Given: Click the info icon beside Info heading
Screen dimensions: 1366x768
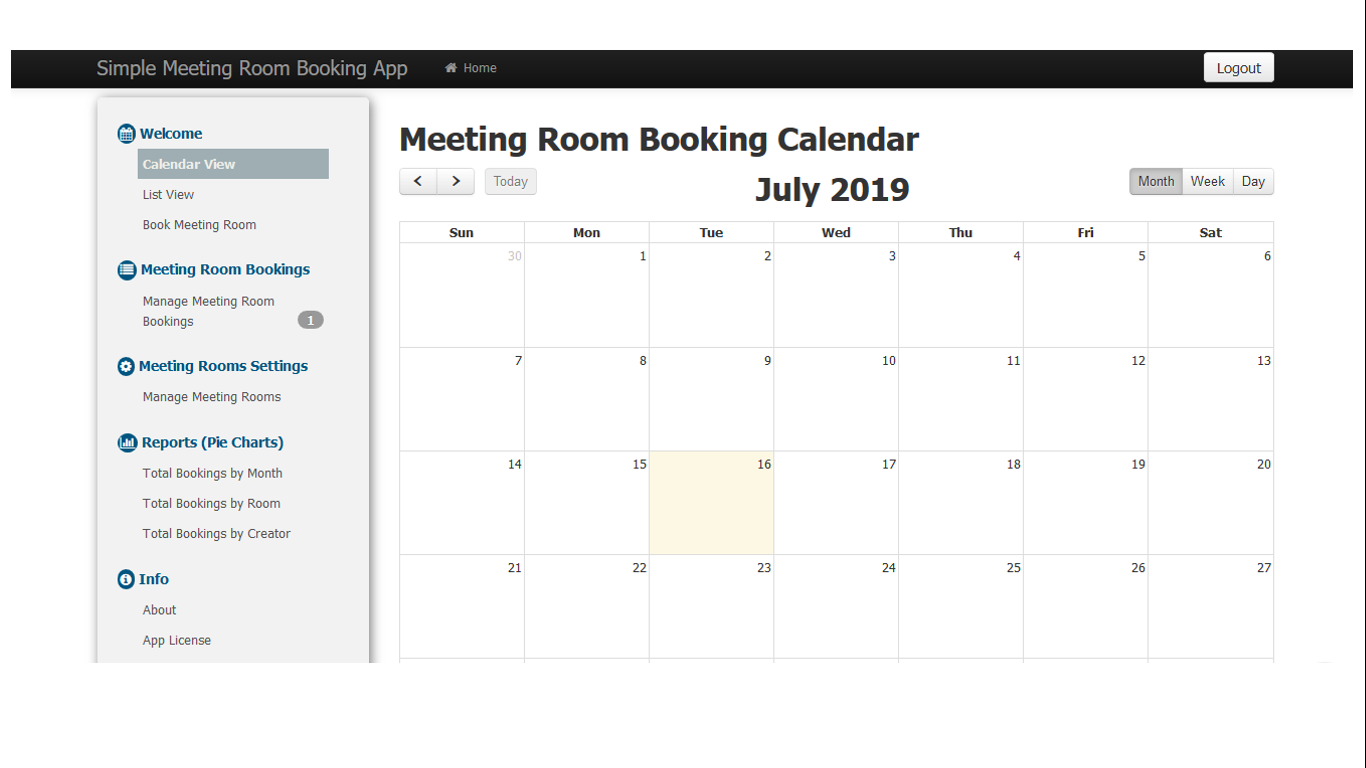Looking at the screenshot, I should 126,580.
